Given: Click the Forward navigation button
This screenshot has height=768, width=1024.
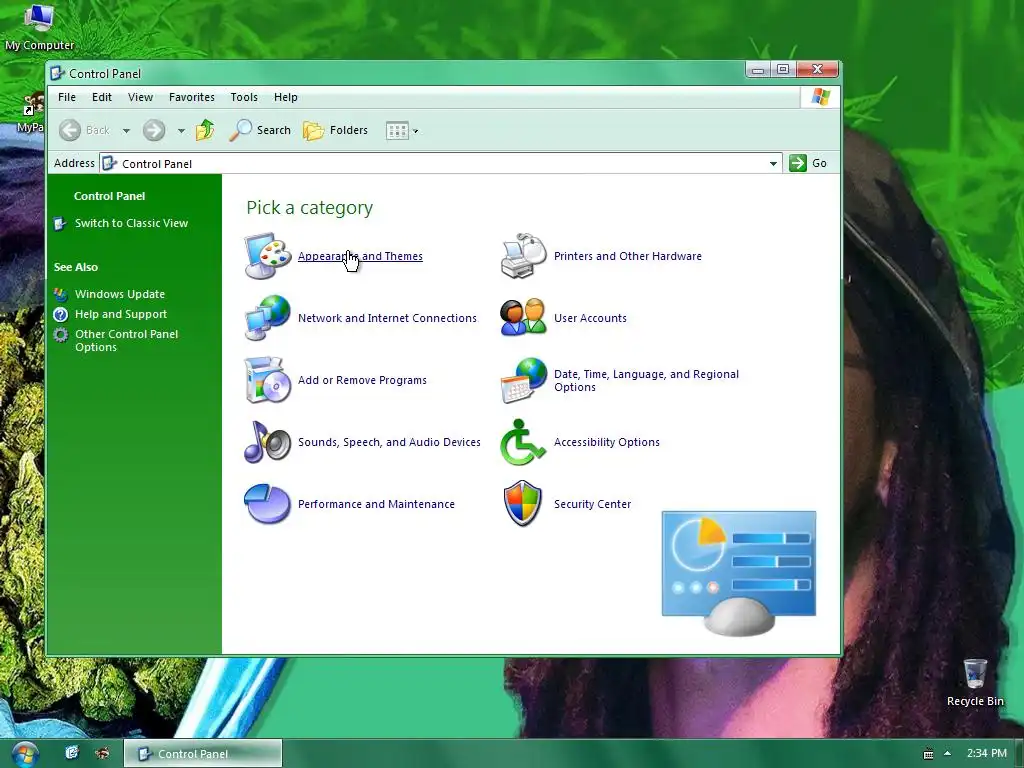Looking at the screenshot, I should tap(154, 130).
